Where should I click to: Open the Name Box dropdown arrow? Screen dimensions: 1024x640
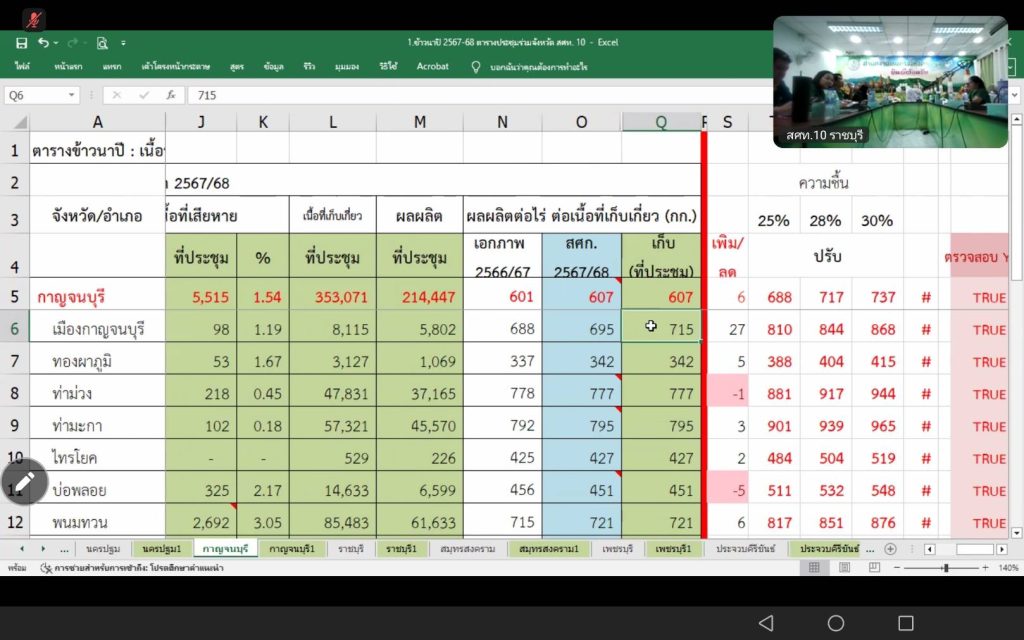(x=72, y=95)
